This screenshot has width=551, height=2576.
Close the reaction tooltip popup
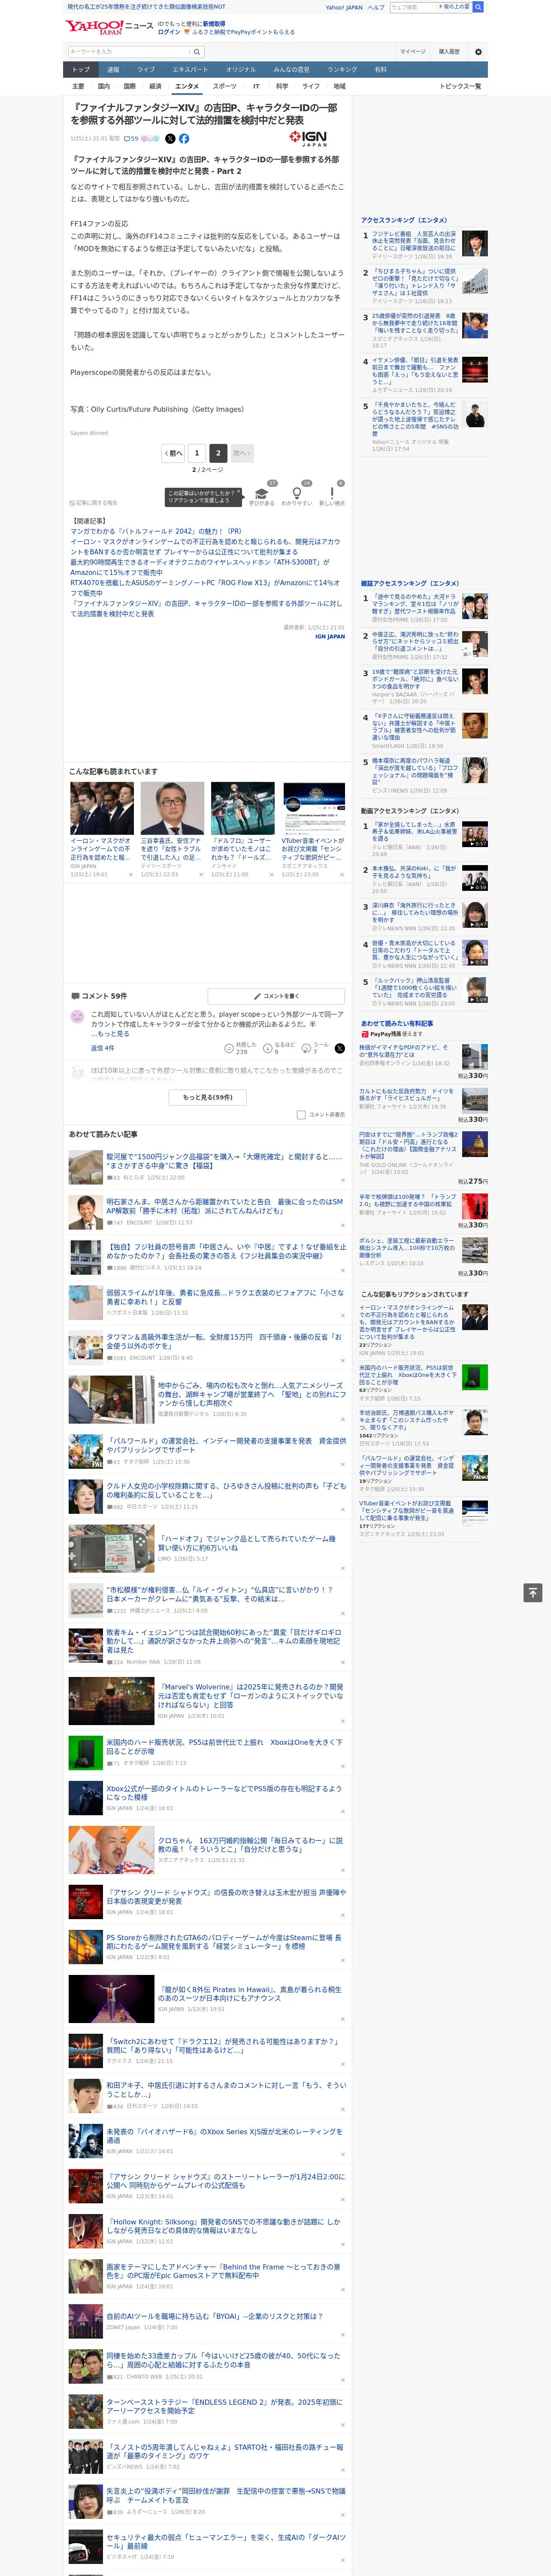click(240, 492)
